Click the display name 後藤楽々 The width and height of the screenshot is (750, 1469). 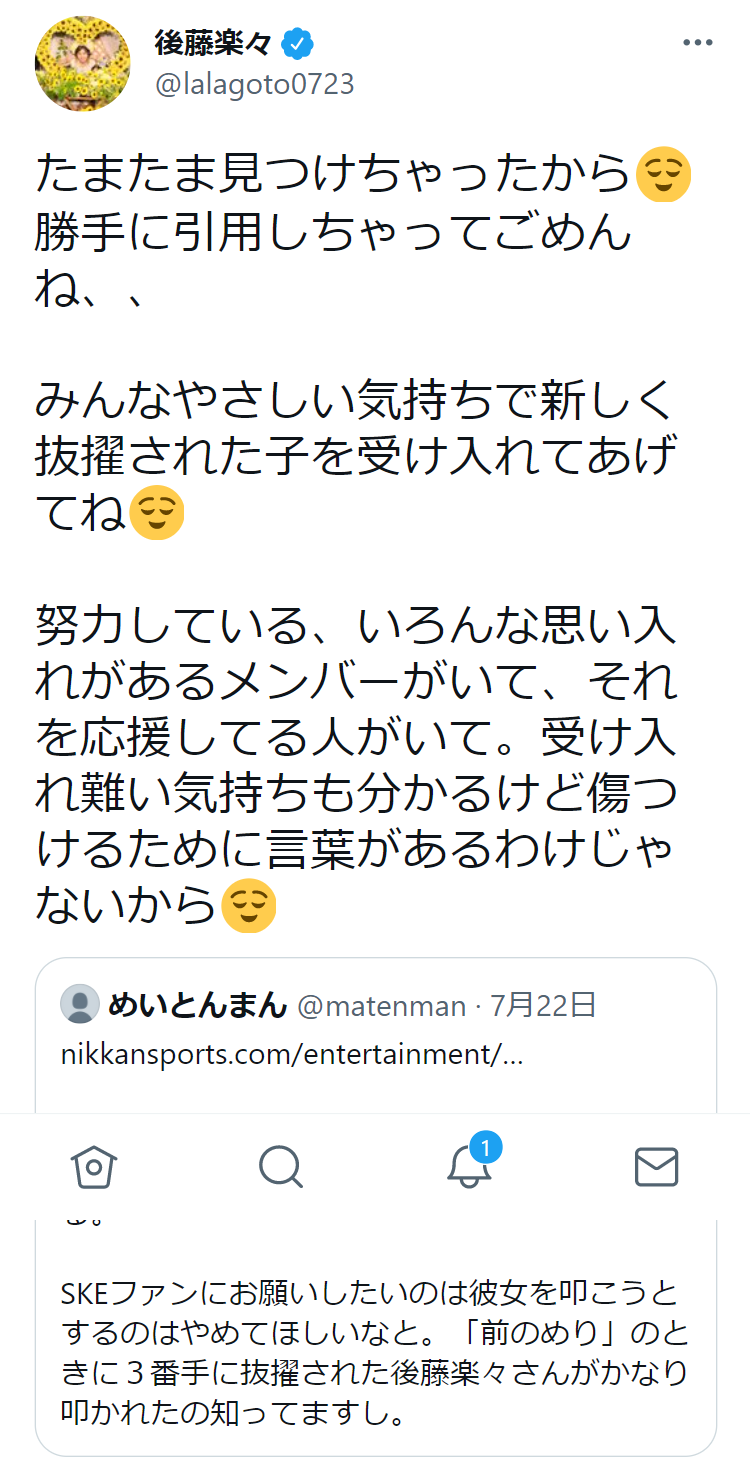pos(214,43)
